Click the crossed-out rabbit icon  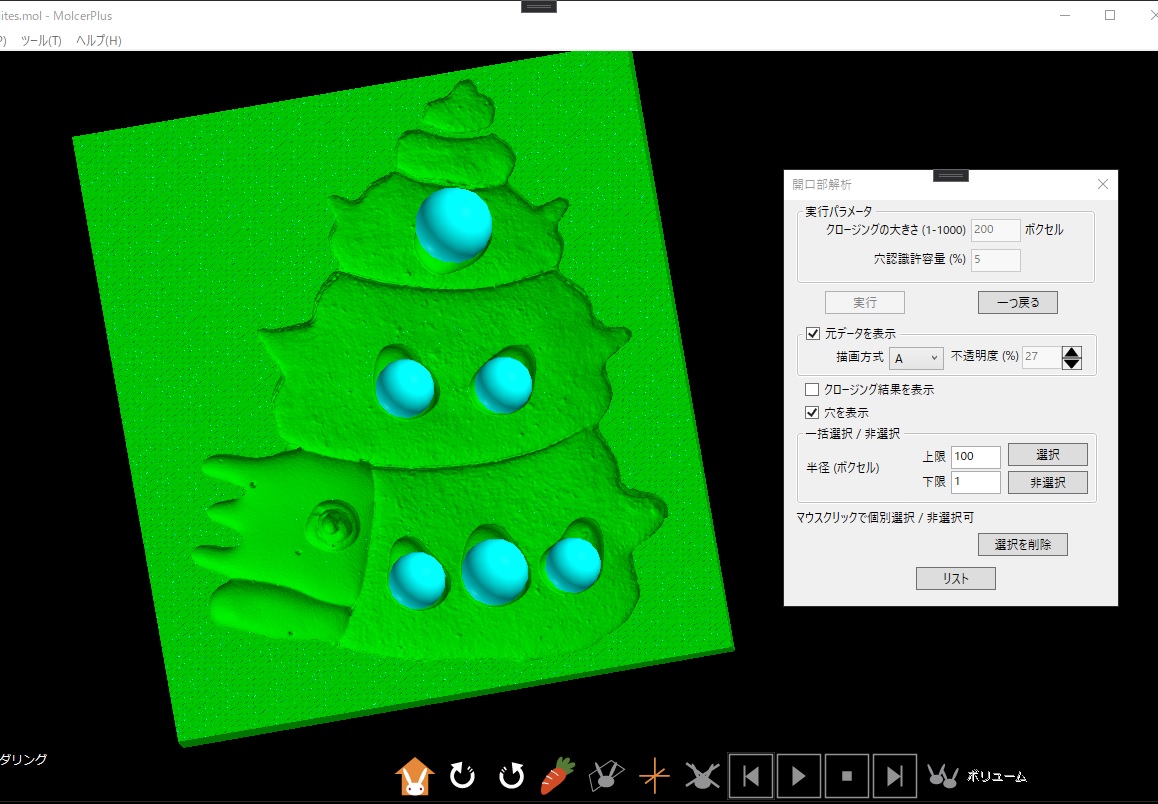[702, 776]
